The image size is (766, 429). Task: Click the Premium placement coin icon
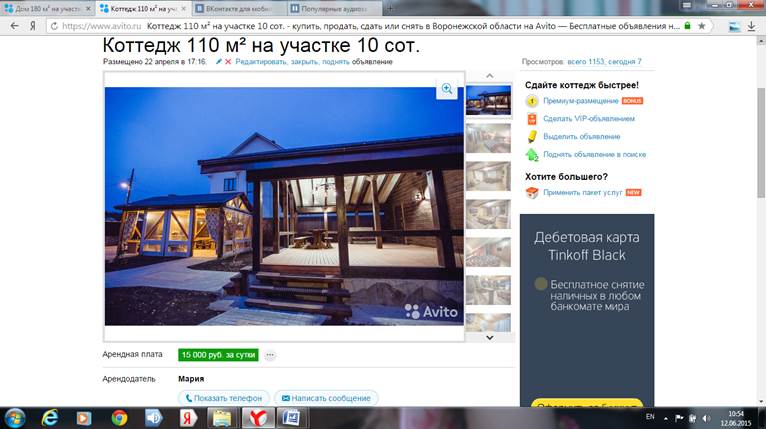coord(532,101)
